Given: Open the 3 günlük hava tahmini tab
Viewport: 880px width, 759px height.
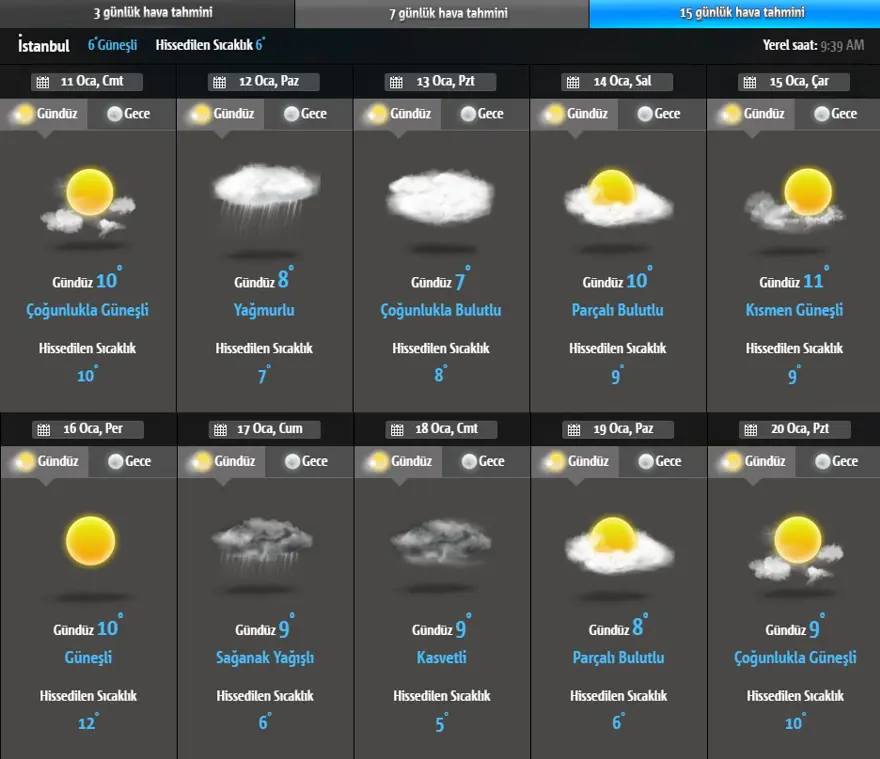Looking at the screenshot, I should (147, 13).
